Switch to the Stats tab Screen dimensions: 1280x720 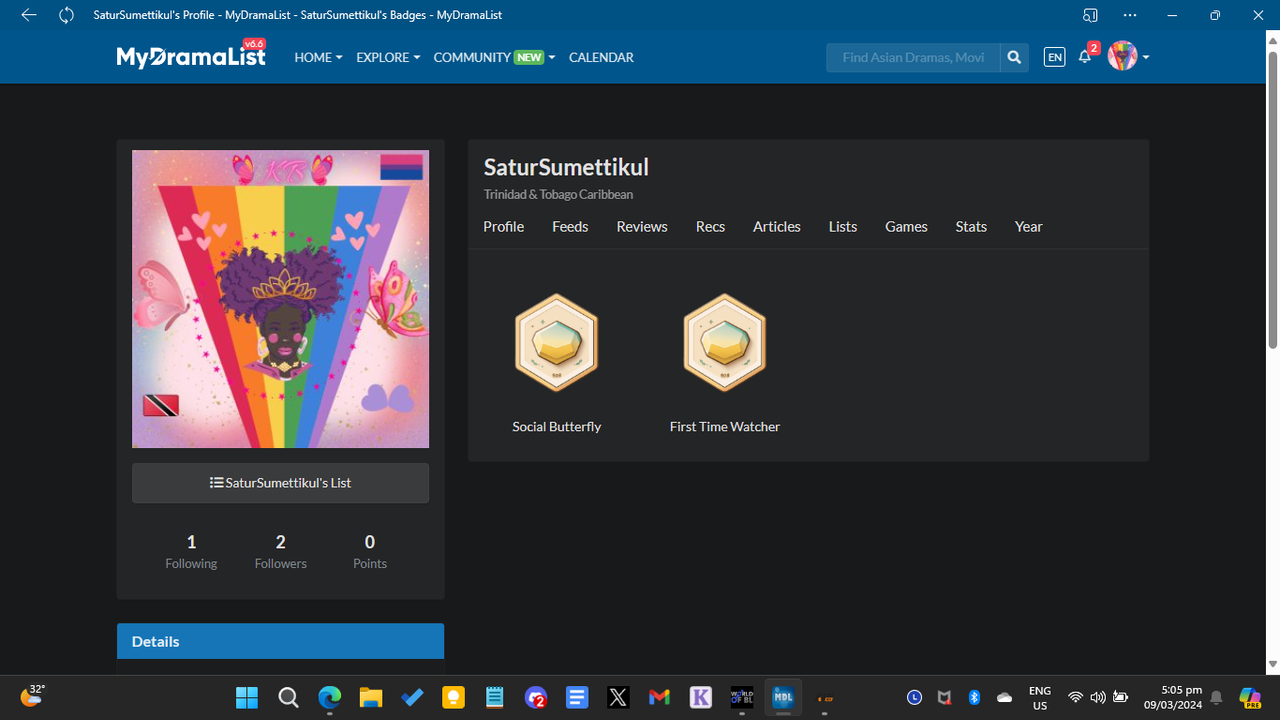970,227
